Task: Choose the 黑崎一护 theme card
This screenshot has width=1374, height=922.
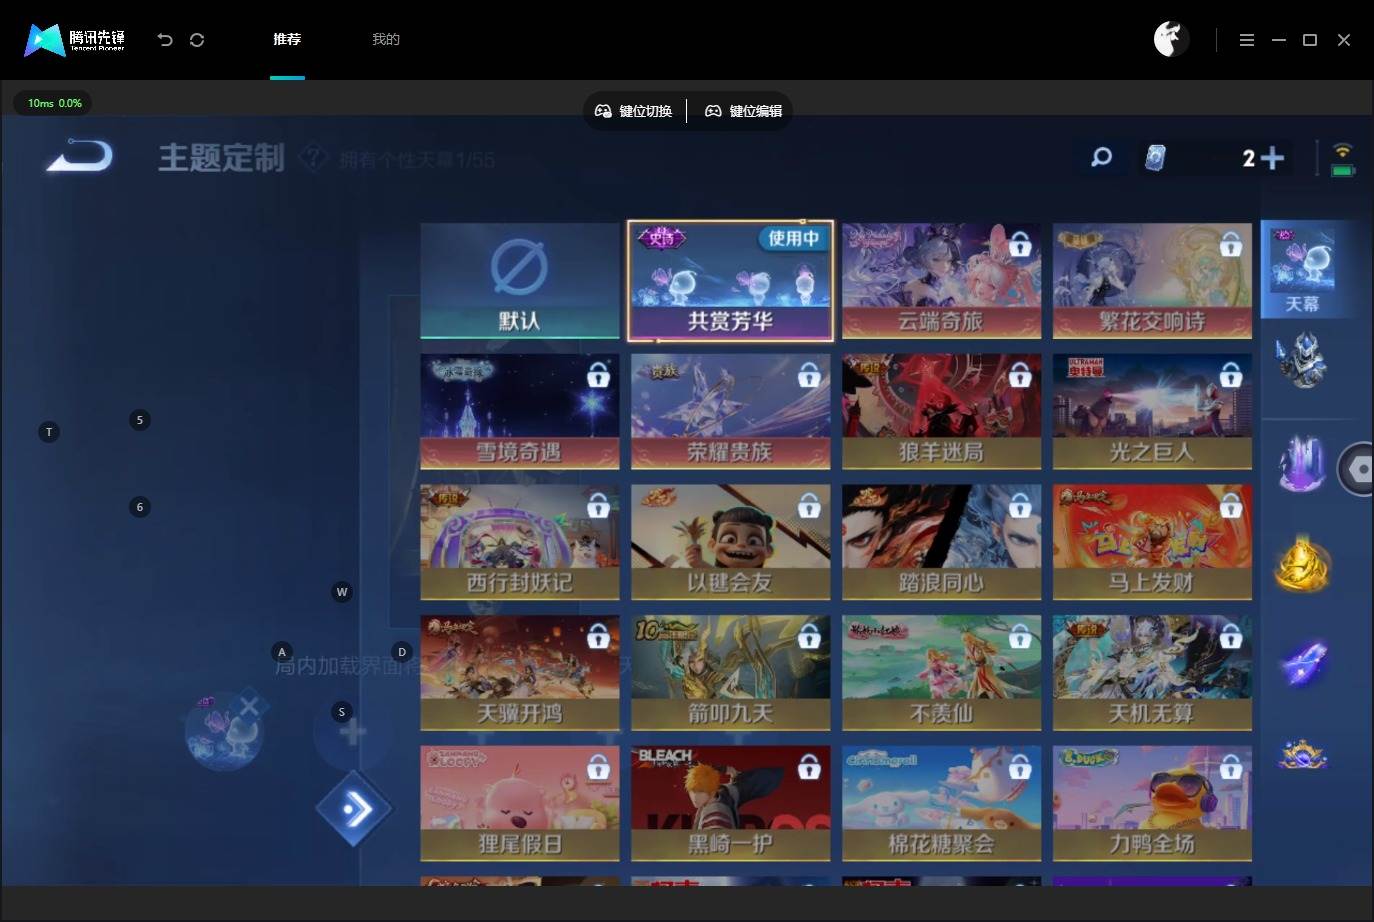Action: [730, 803]
